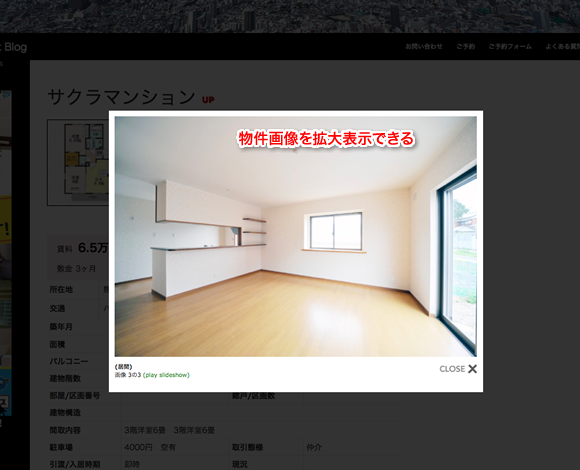Select the 現況 label
Screen dimensions: 580x470
click(240, 464)
